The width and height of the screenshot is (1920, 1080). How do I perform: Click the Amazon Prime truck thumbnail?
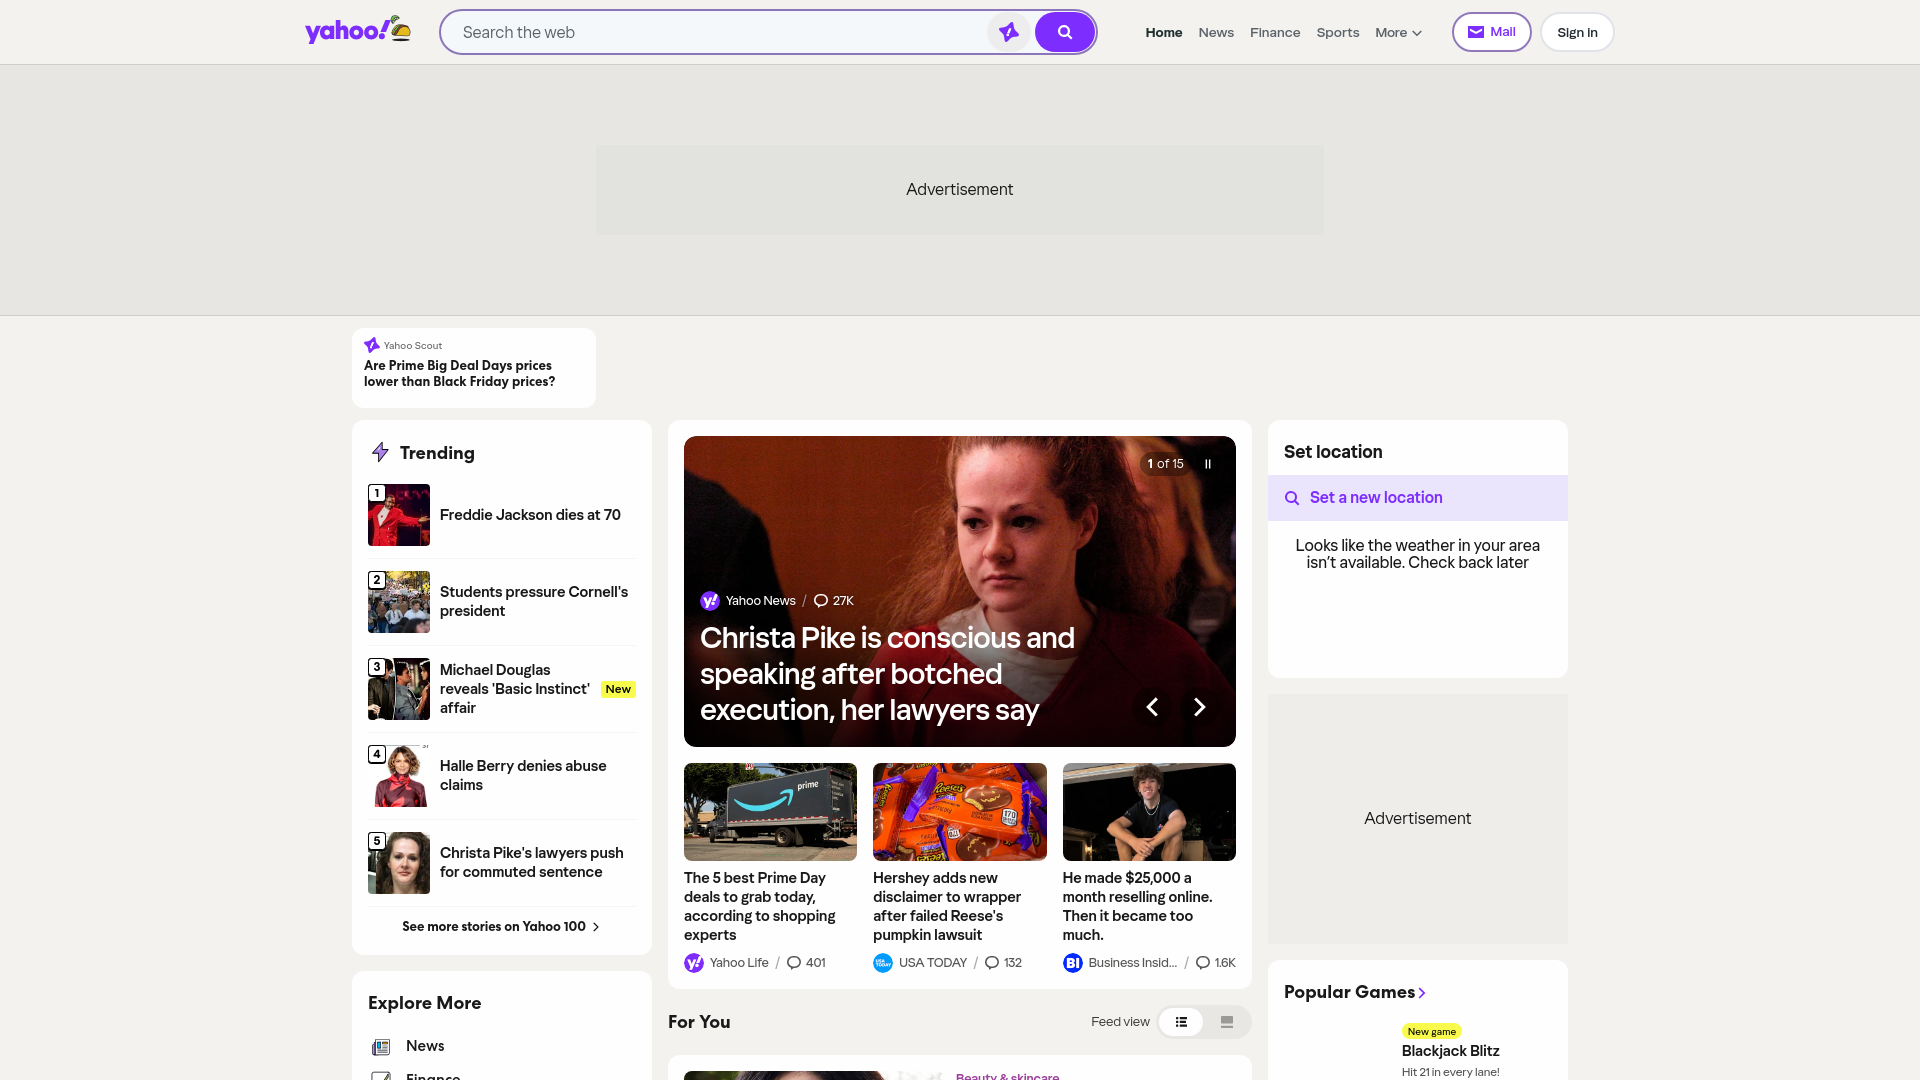pyautogui.click(x=770, y=812)
